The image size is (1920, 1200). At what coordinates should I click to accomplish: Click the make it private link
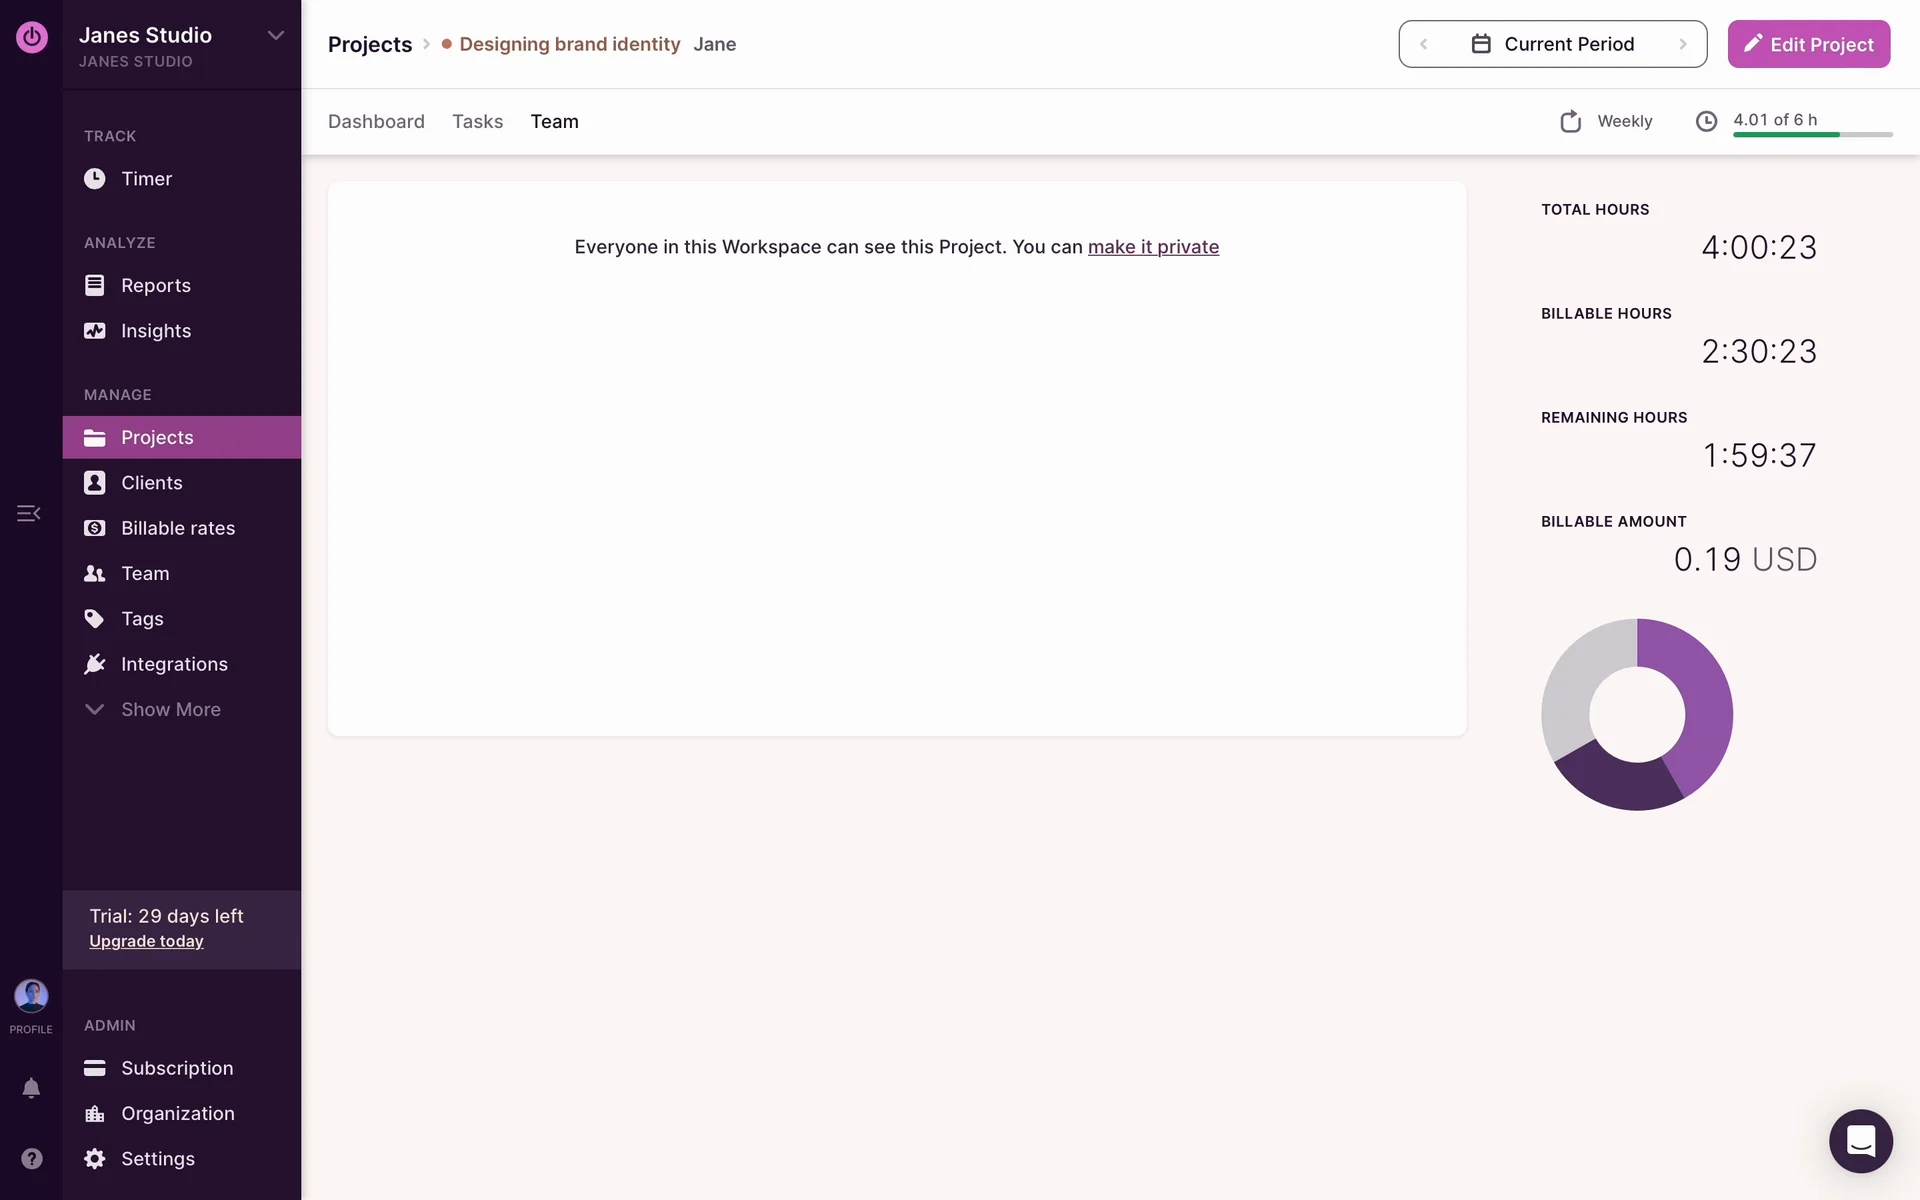click(x=1153, y=247)
